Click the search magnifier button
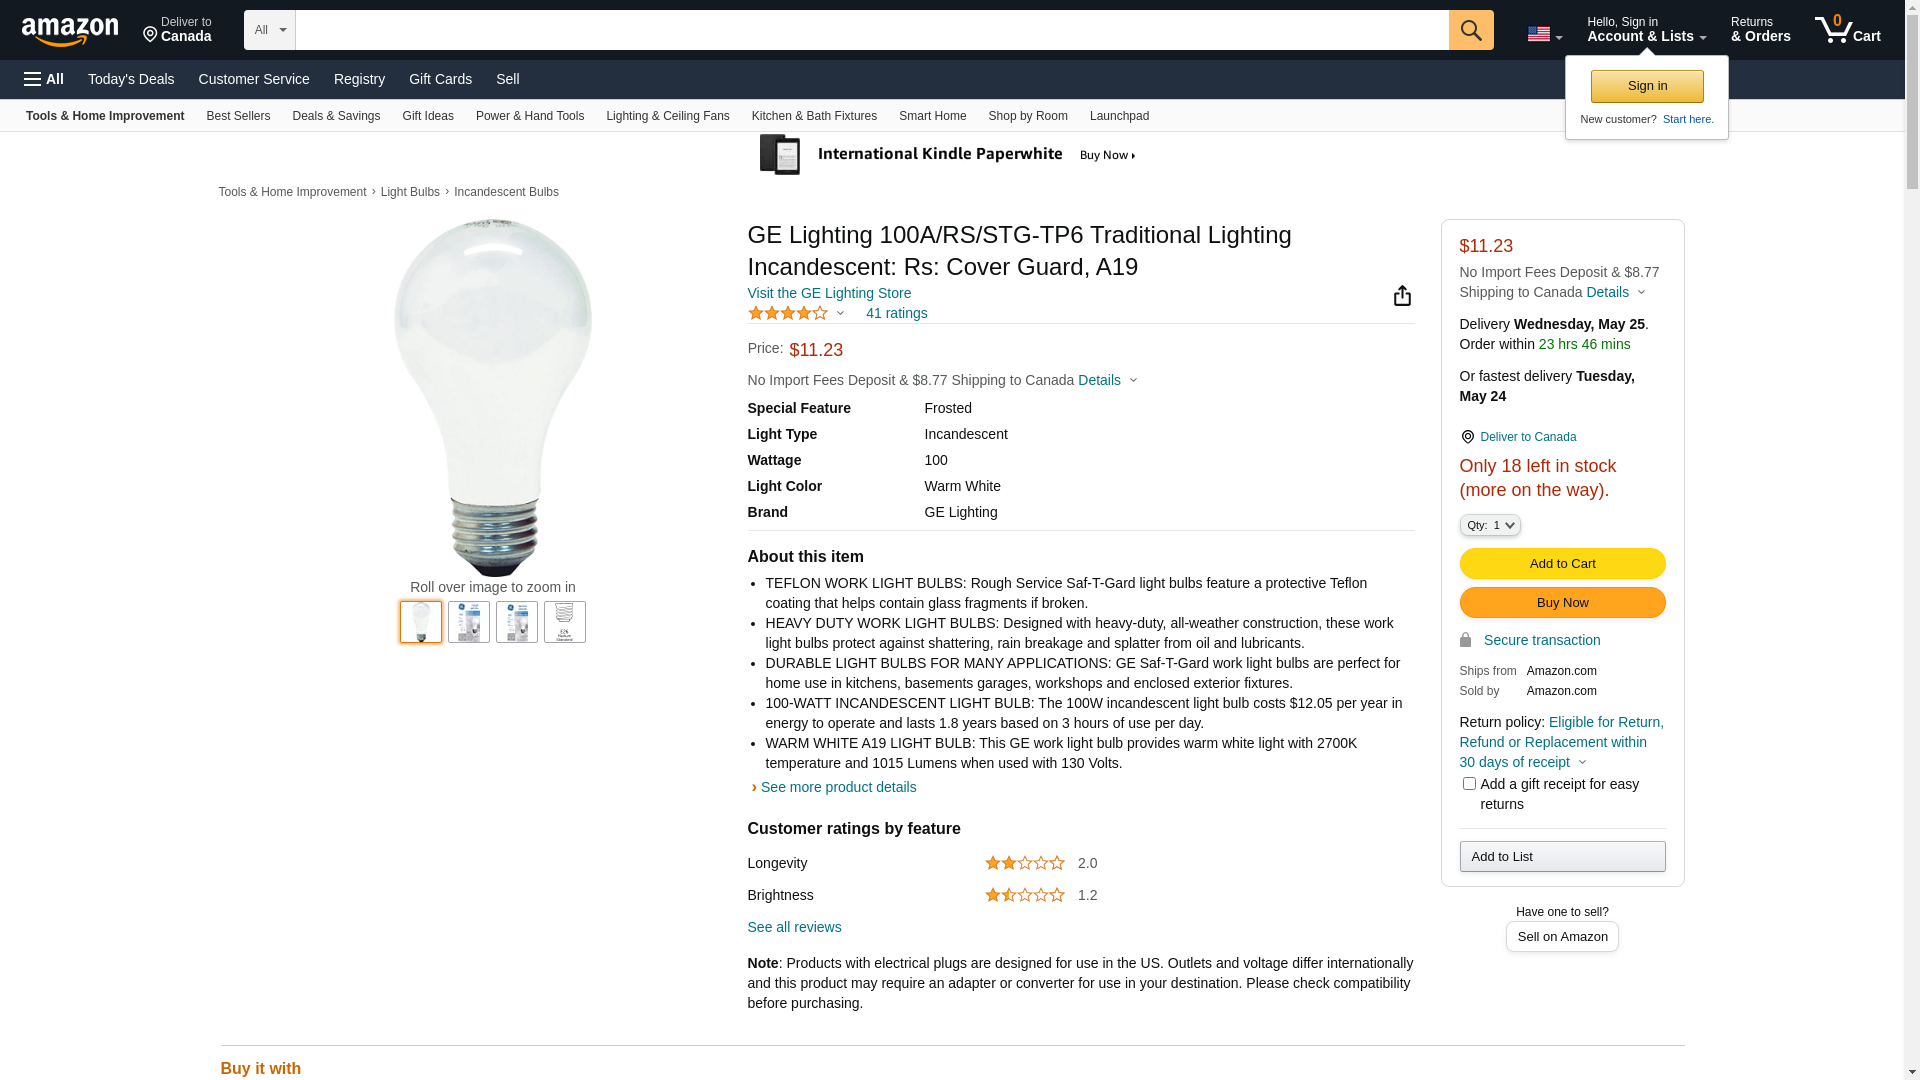 tap(1471, 30)
